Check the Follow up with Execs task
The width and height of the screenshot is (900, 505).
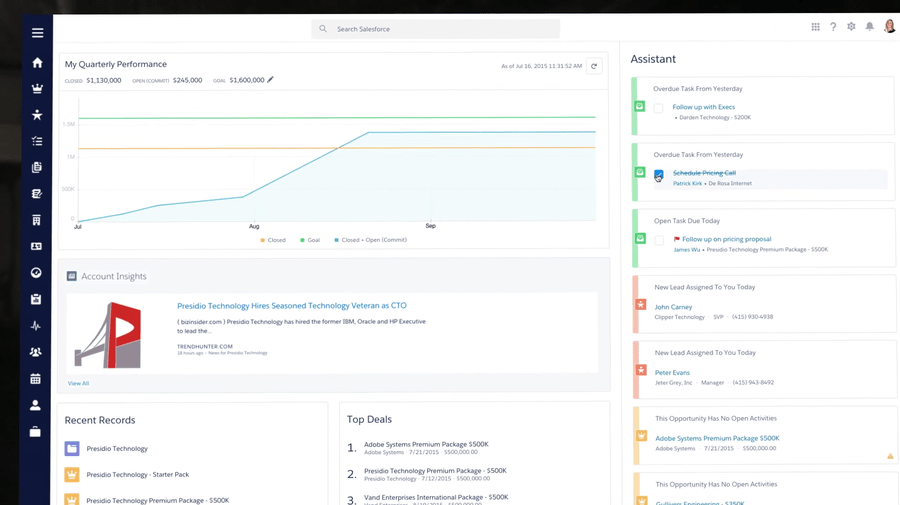tap(658, 108)
